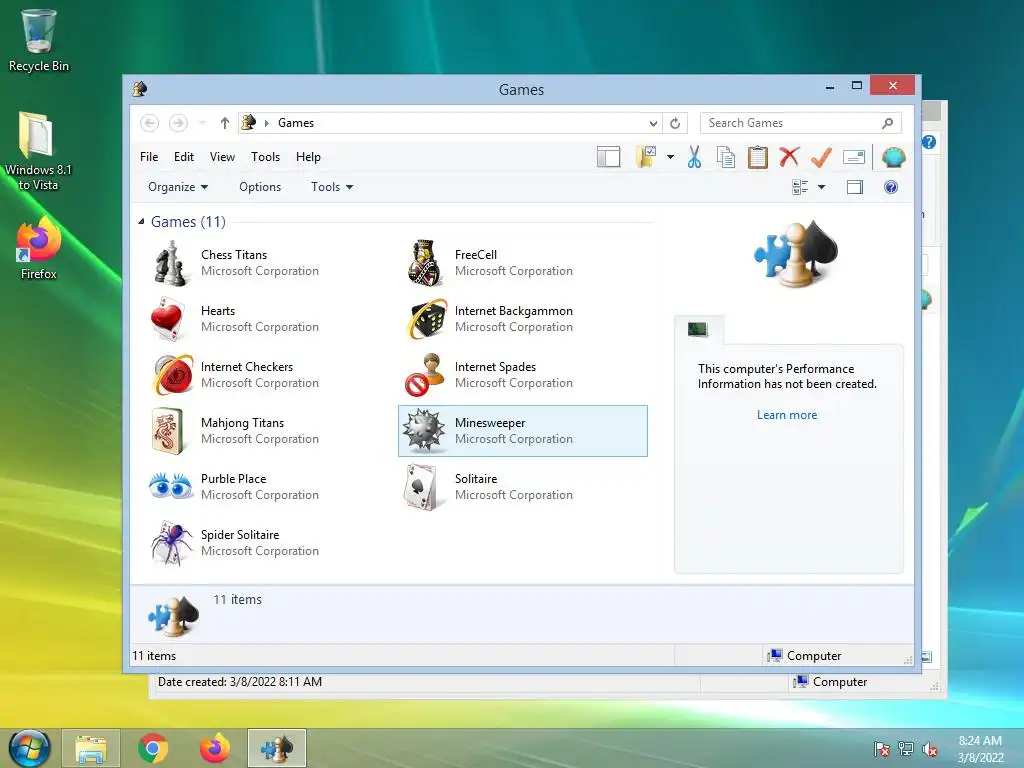Image resolution: width=1024 pixels, height=768 pixels.
Task: Open the File menu
Action: tap(149, 157)
